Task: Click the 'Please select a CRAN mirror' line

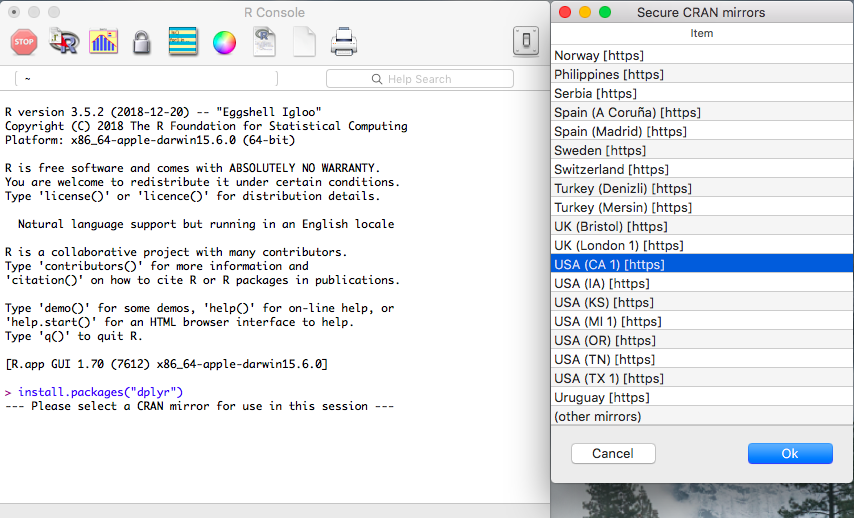Action: (199, 406)
